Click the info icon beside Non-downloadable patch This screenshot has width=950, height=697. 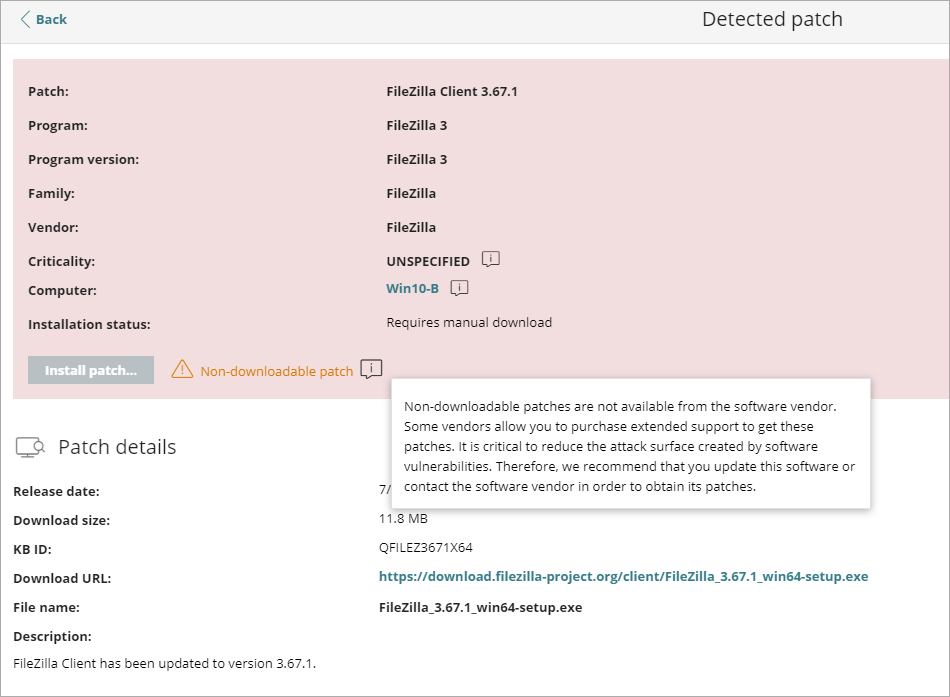tap(370, 369)
